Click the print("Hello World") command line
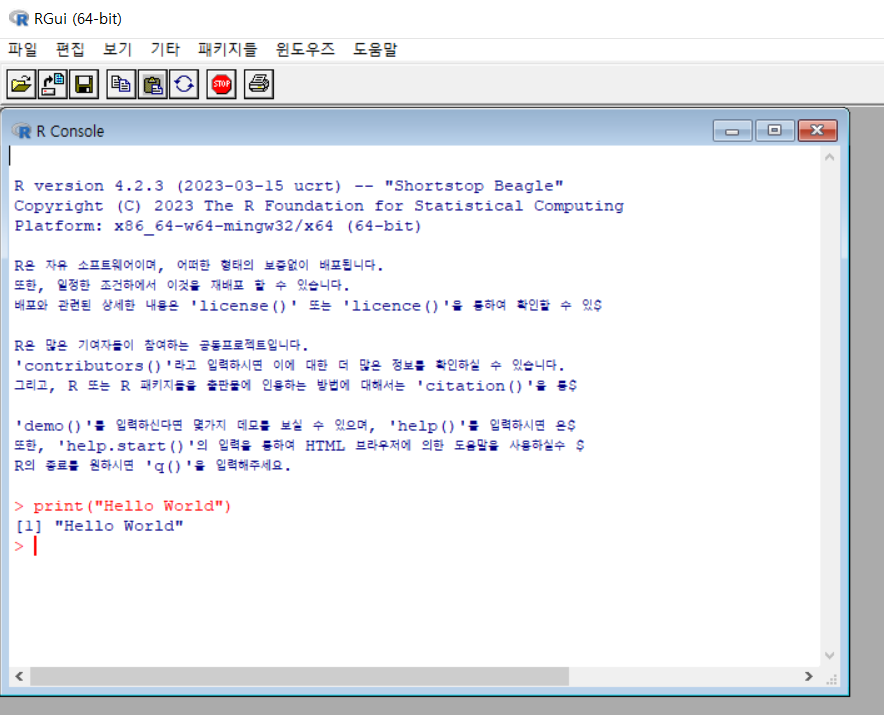 [123, 506]
